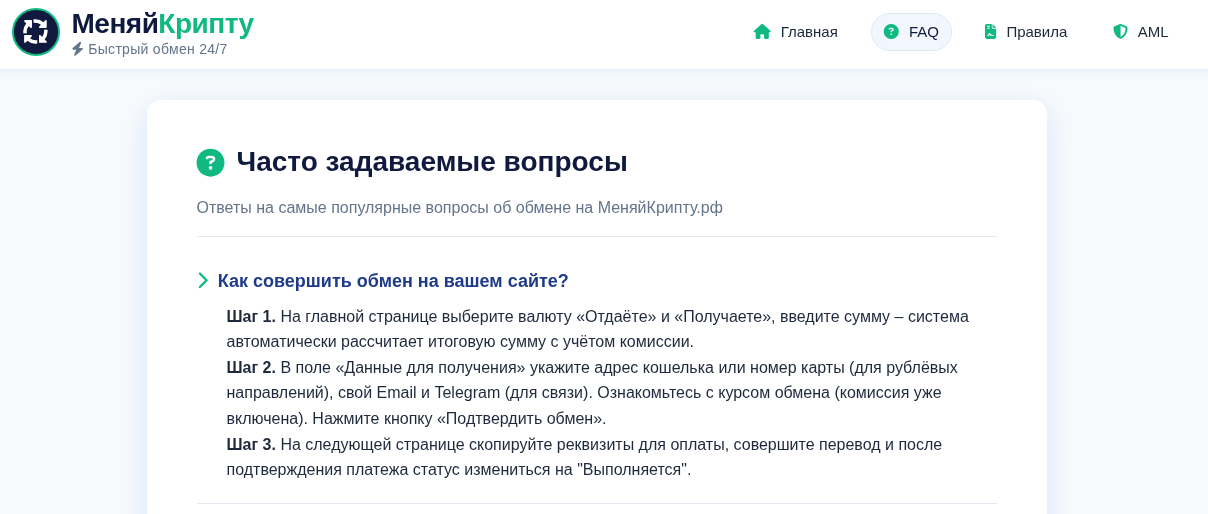Open the Правила menu item
1208x514 pixels.
[x=1026, y=32]
